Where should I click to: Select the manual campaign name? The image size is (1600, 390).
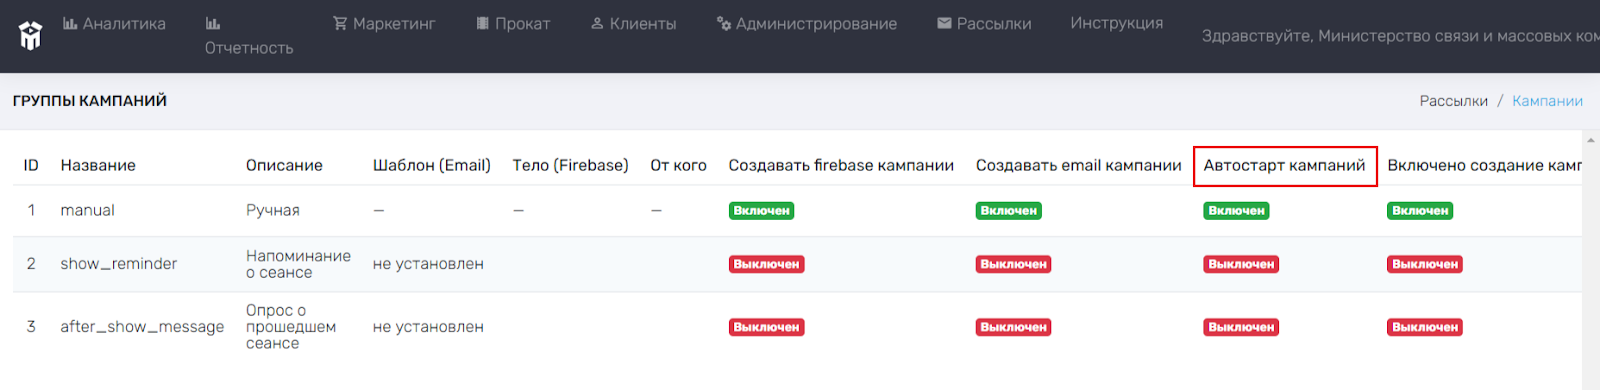pyautogui.click(x=88, y=210)
